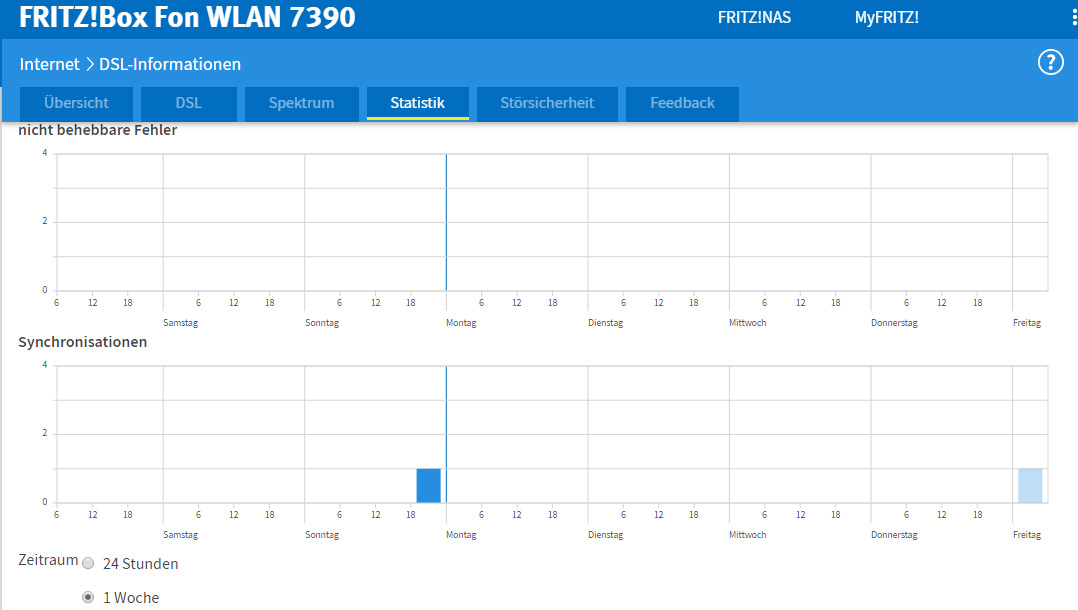Open the Spektrum tab
Screen dimensions: 1078x610
(301, 103)
